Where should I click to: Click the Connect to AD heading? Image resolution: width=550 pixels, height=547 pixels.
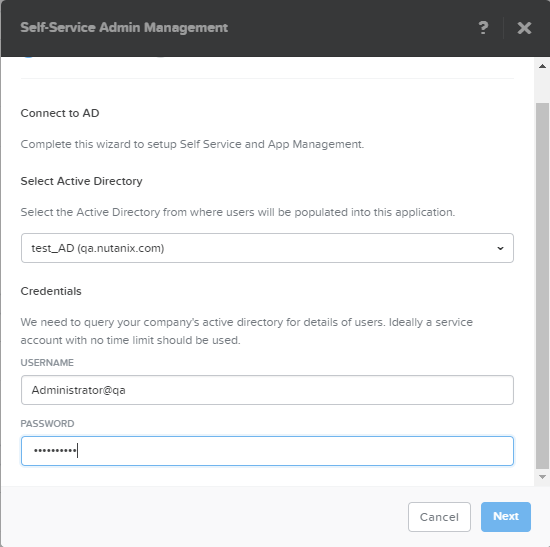click(60, 113)
